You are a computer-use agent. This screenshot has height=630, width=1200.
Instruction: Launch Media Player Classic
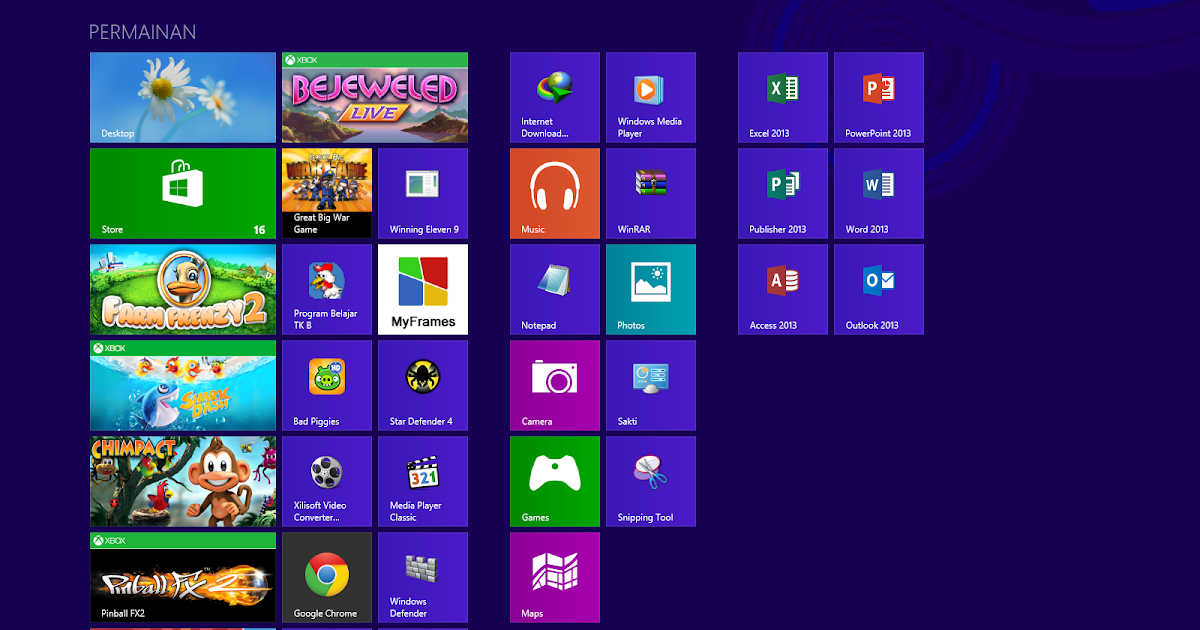[423, 481]
